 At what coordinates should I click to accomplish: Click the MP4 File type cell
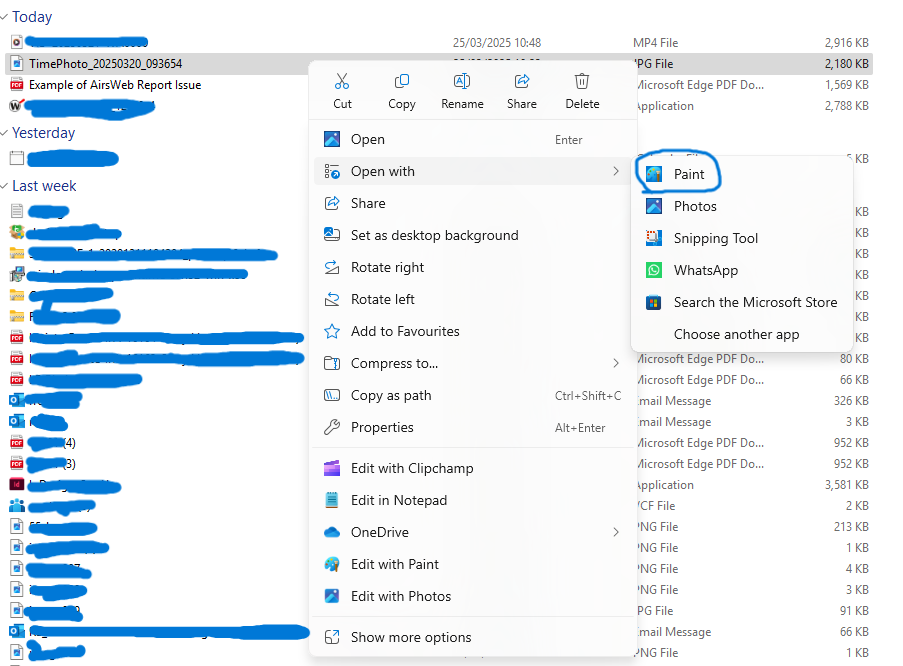pos(655,43)
